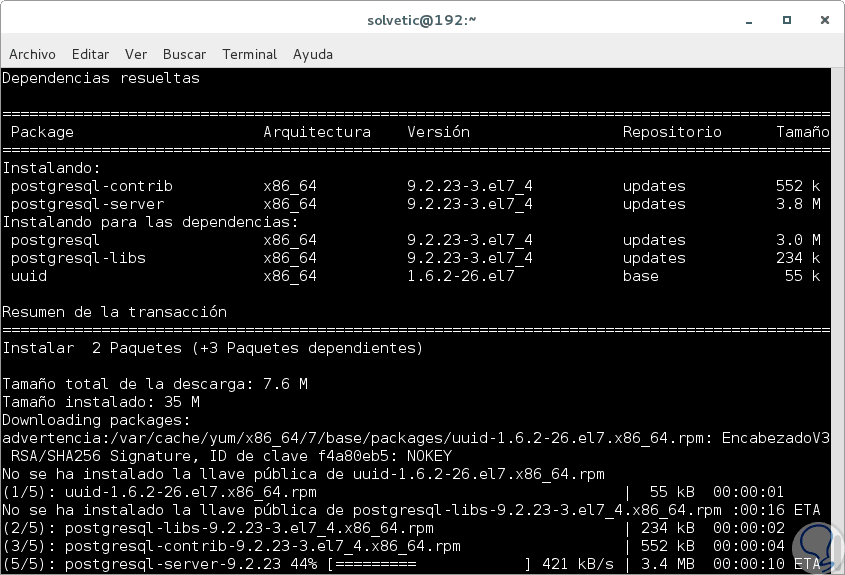Click 'Instalando para las dependencias:' line
The image size is (845, 575).
(150, 222)
